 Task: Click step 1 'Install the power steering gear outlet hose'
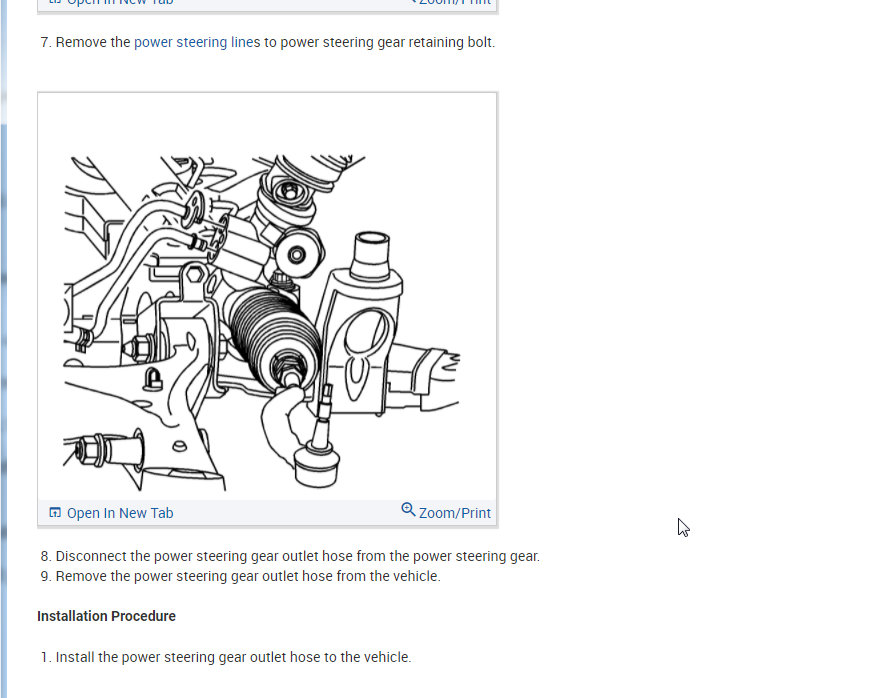[x=234, y=657]
